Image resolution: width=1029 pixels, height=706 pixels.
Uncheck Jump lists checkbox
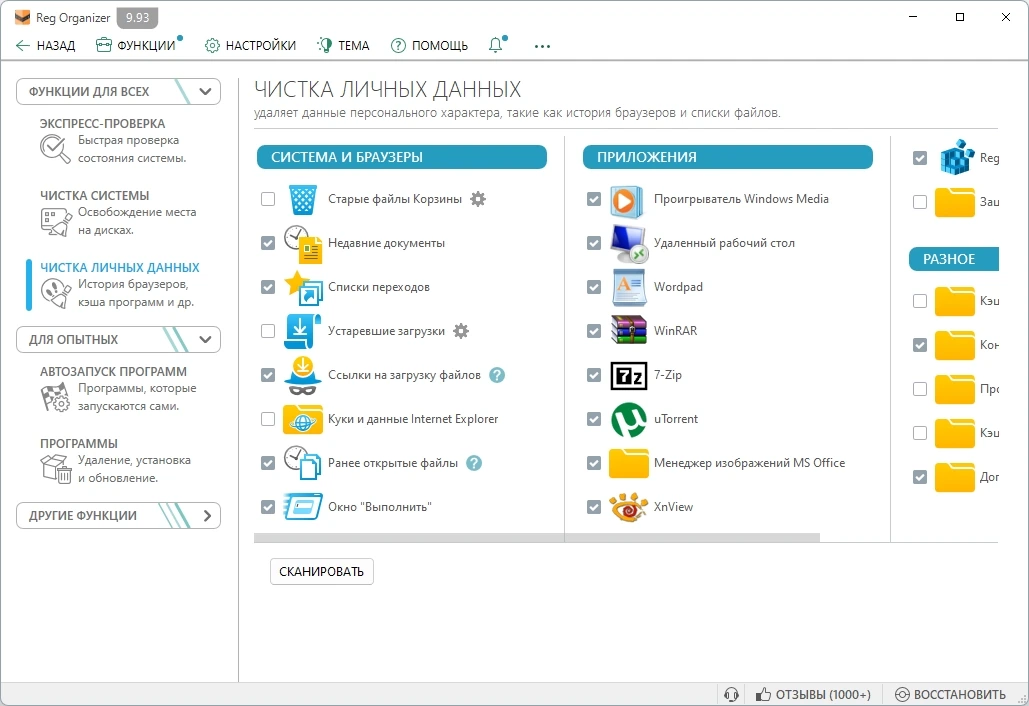coord(268,287)
